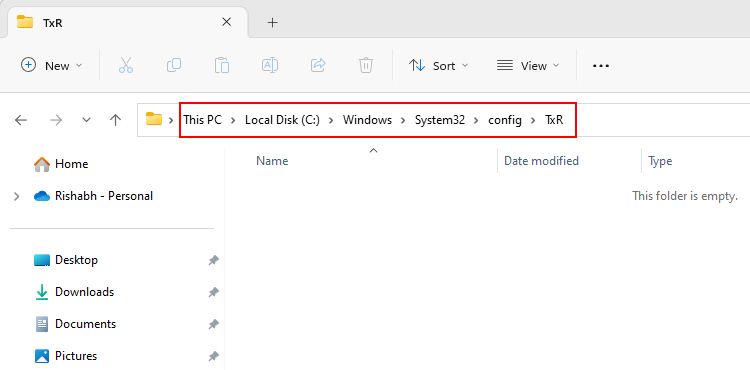The height and width of the screenshot is (370, 750).
Task: Sort by the Type column header
Action: point(660,161)
